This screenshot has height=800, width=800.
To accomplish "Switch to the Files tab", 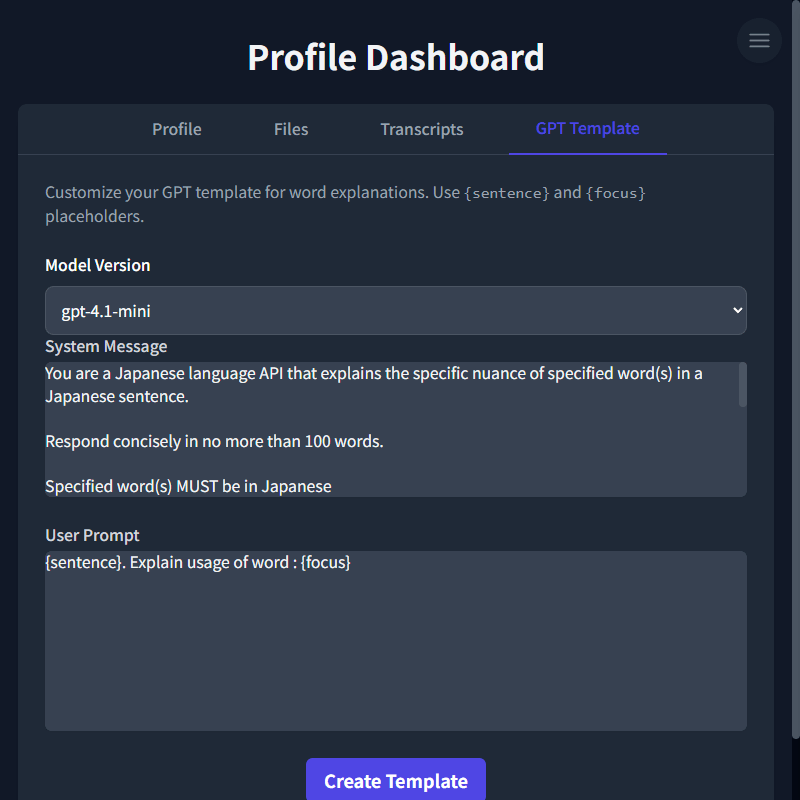I will coord(291,129).
